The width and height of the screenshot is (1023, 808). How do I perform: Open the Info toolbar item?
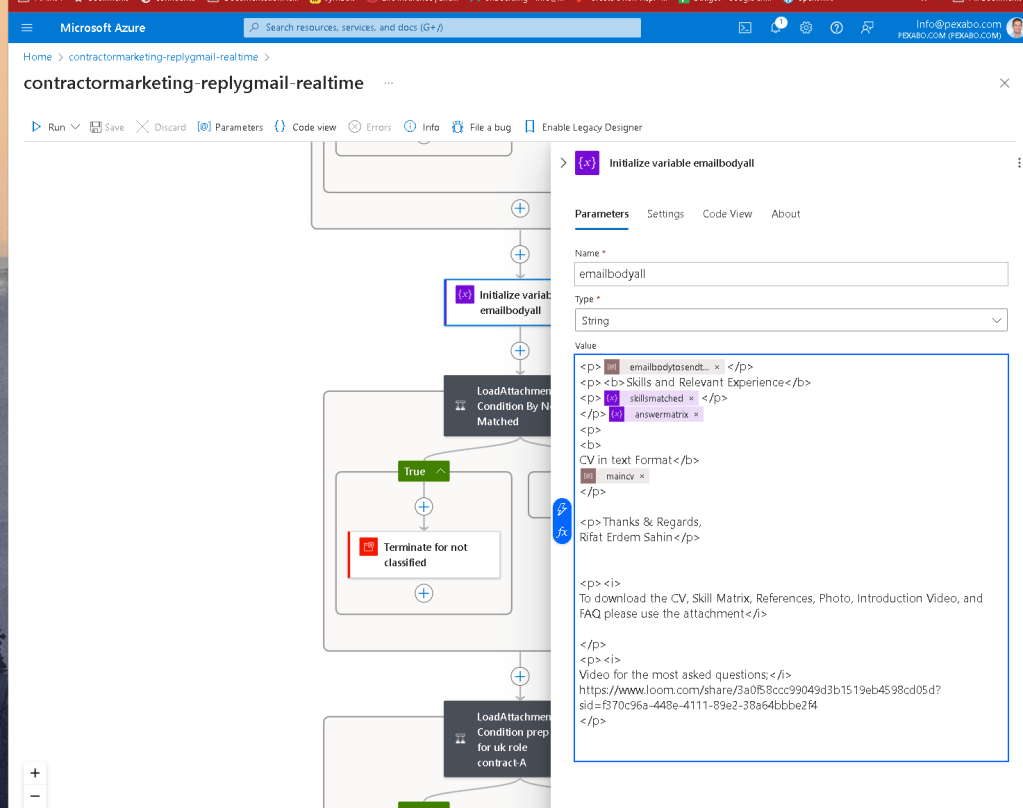pos(421,127)
